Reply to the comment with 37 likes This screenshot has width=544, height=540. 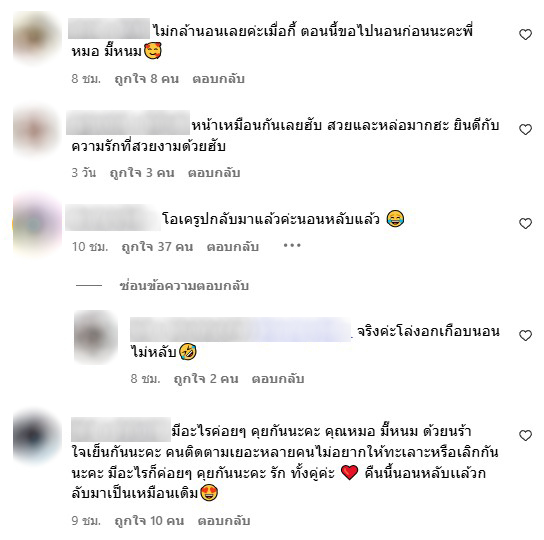233,247
